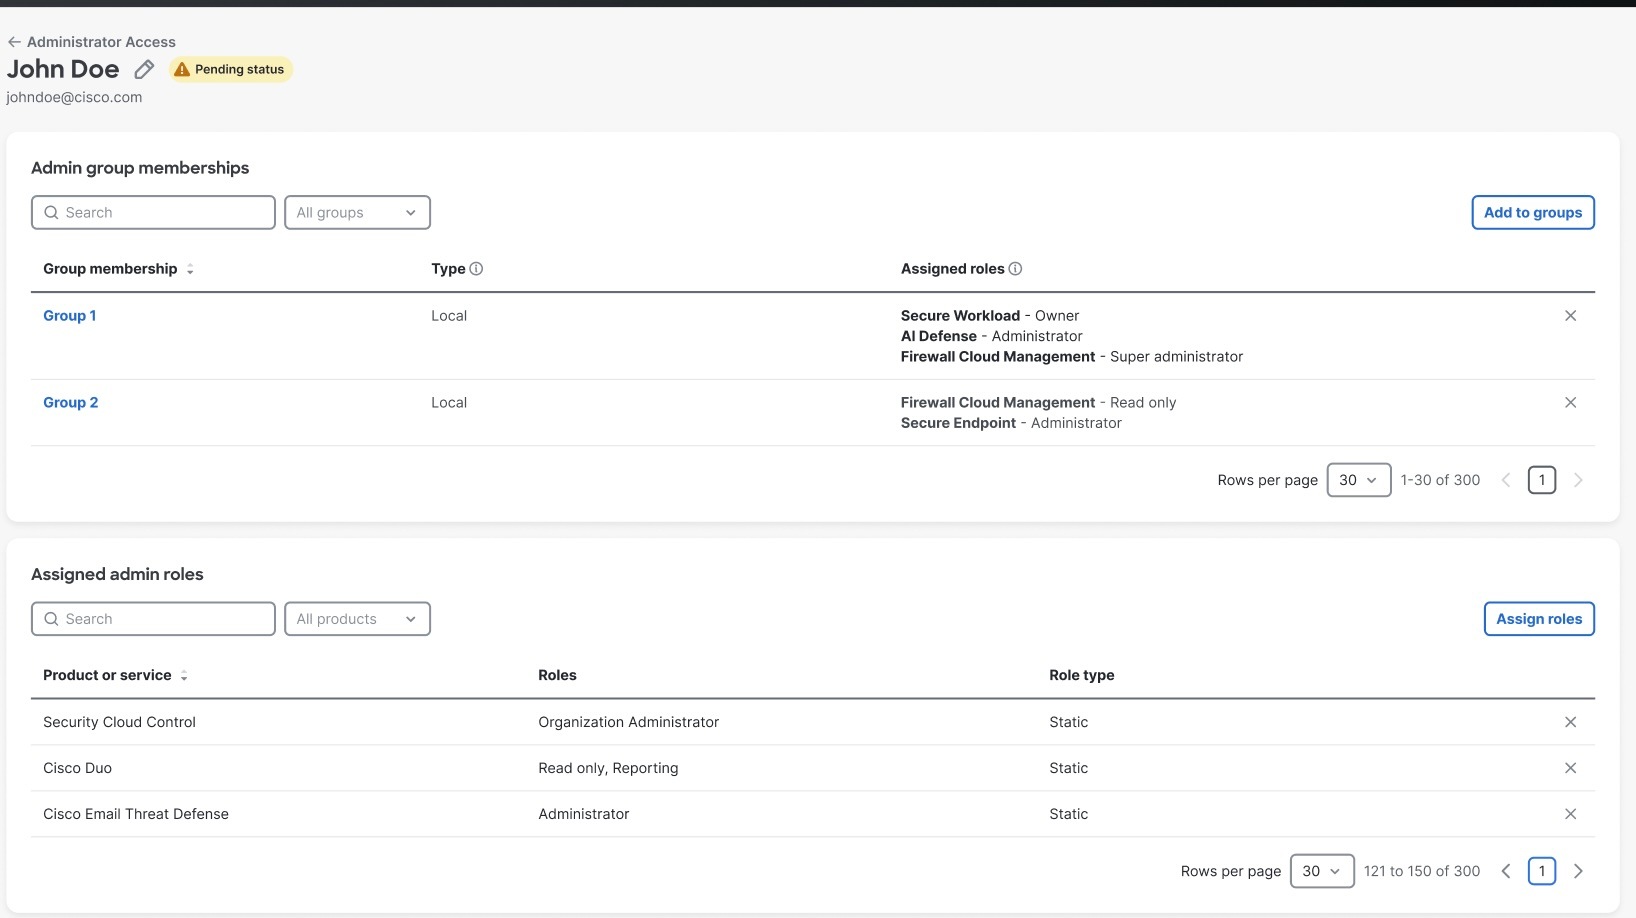Click the 121 to 150 of 300 text
Viewport: 1636px width, 918px height.
pos(1422,871)
